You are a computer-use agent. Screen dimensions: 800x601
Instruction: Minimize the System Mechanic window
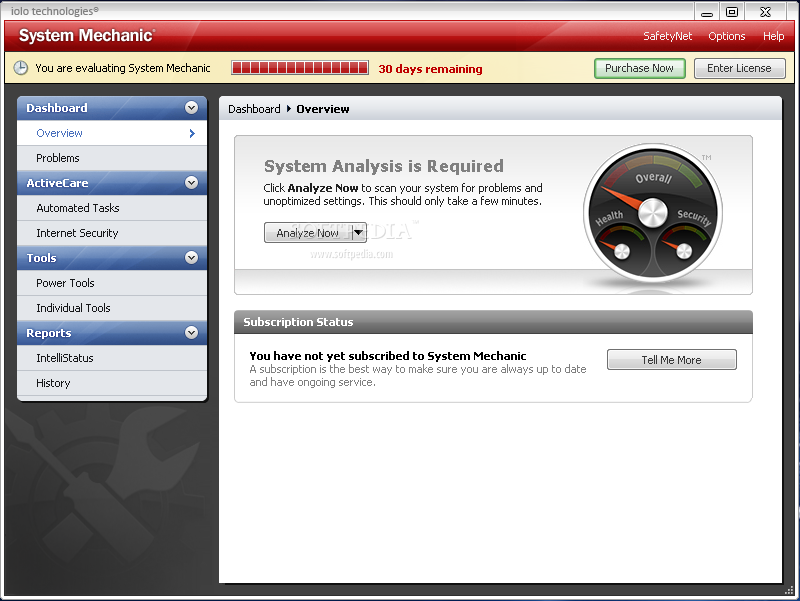[707, 12]
